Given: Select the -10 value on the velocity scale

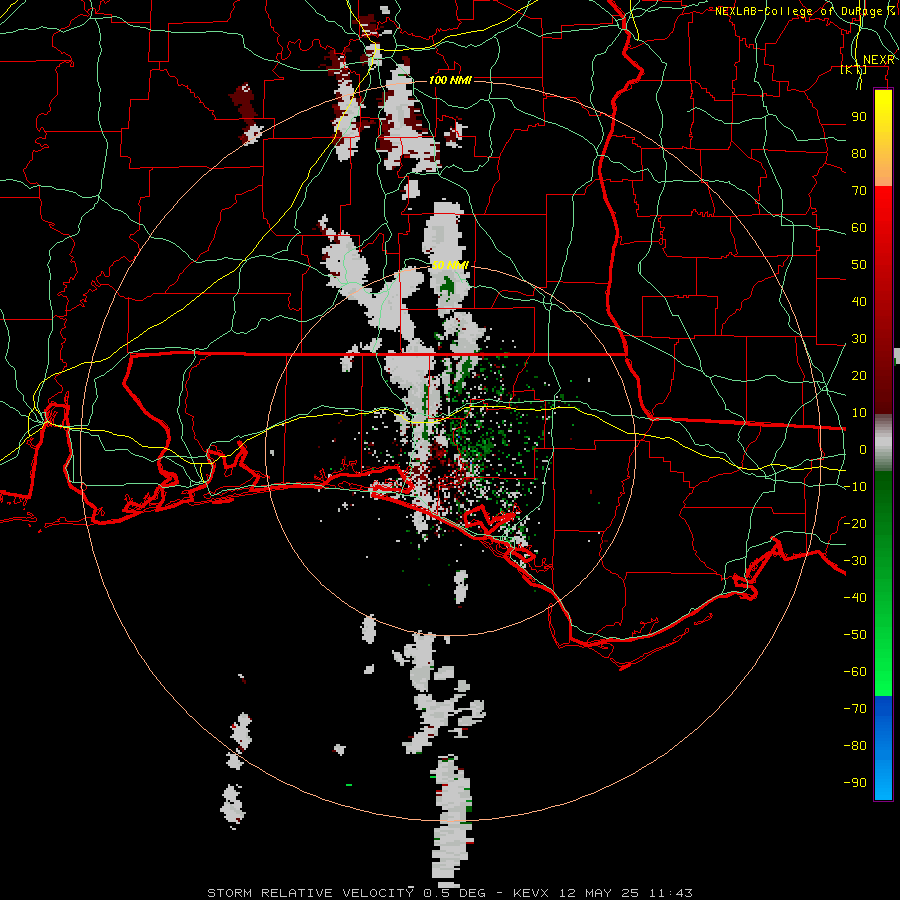Looking at the screenshot, I should coord(855,487).
